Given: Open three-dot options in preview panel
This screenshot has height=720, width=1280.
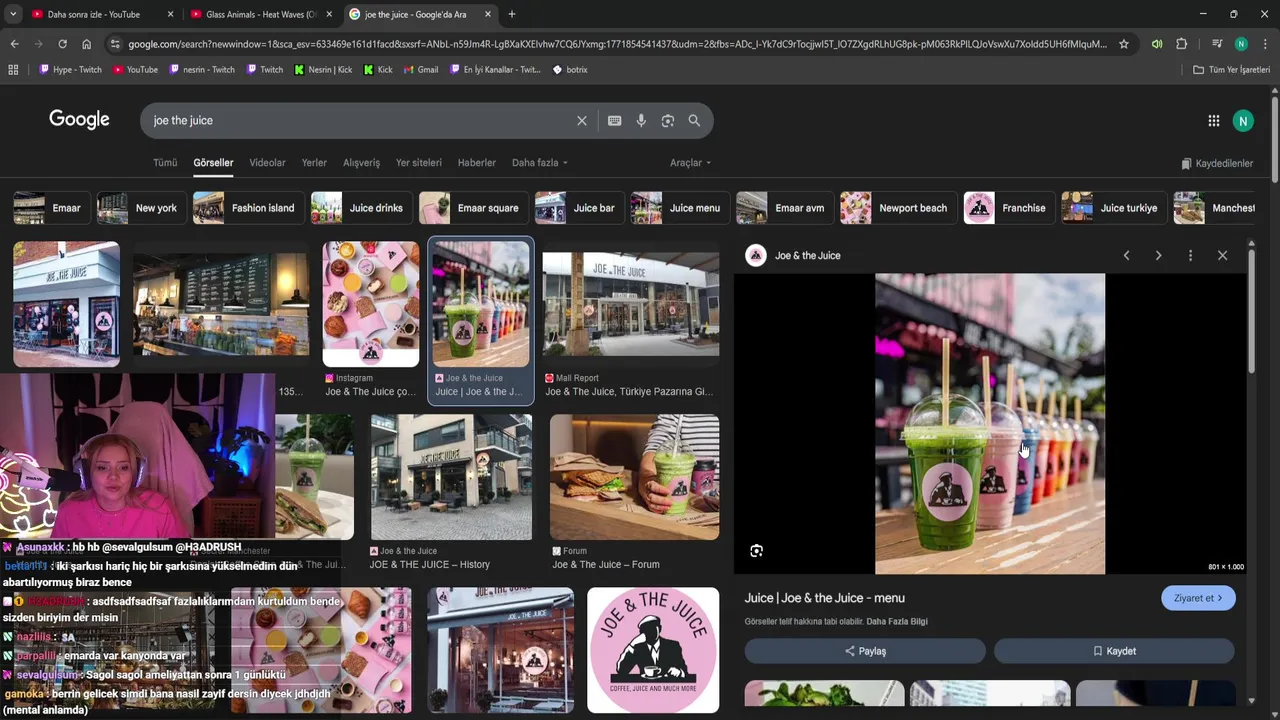Looking at the screenshot, I should pos(1190,256).
